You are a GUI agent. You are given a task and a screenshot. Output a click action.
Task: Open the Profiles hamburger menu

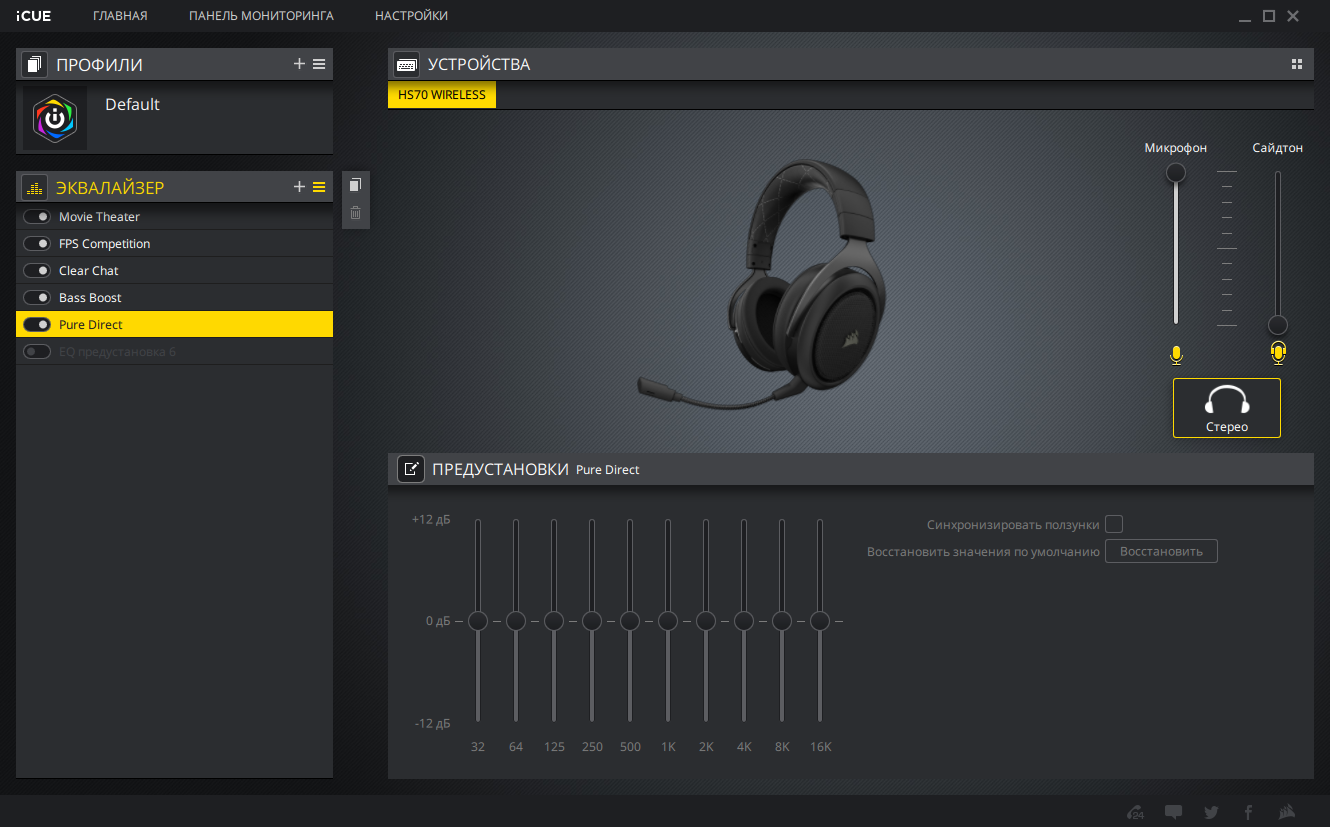[x=319, y=64]
